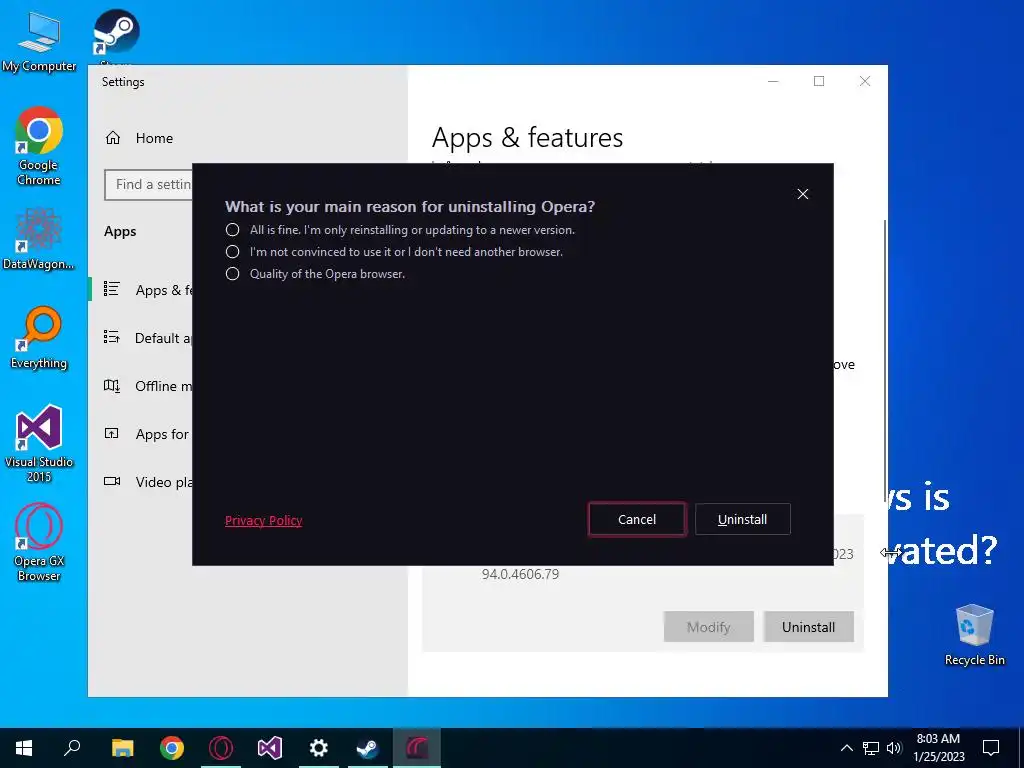Open Offline maps sidebar item
This screenshot has height=768, width=1024.
(148, 386)
